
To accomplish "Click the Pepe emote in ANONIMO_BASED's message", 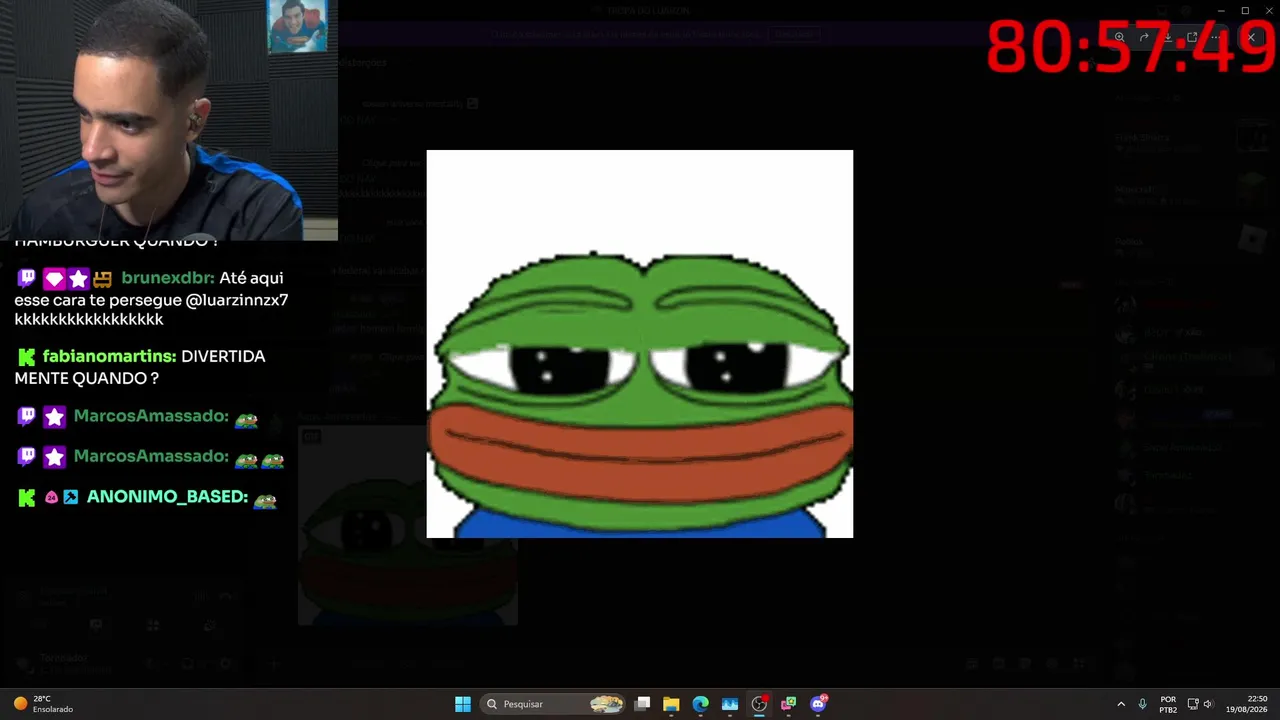I will coord(265,500).
